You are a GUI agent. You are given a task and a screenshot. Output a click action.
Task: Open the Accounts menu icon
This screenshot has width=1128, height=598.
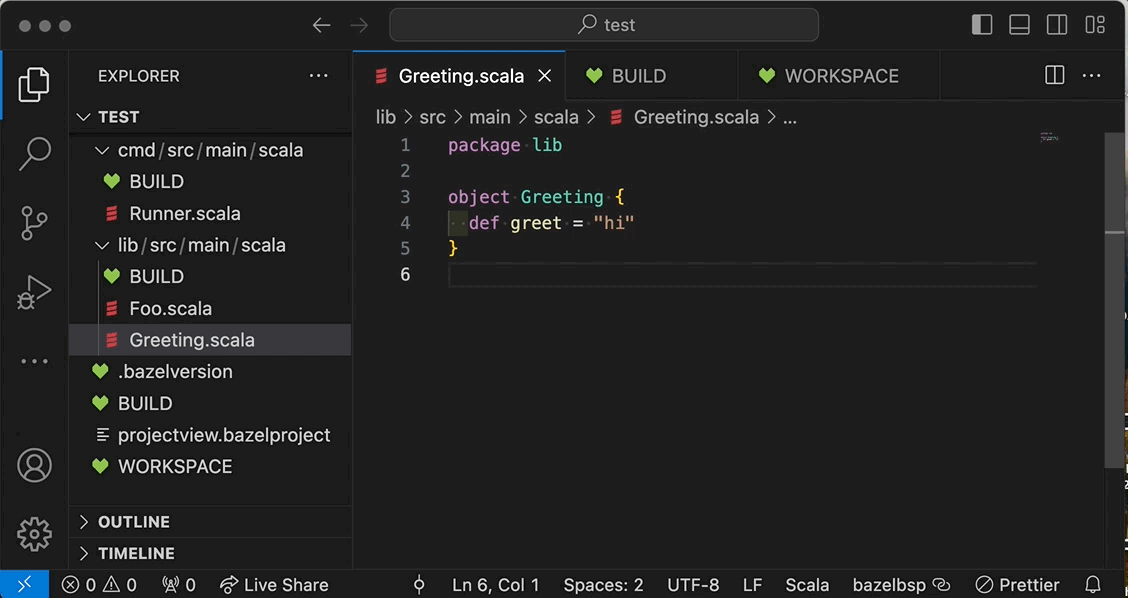(34, 465)
